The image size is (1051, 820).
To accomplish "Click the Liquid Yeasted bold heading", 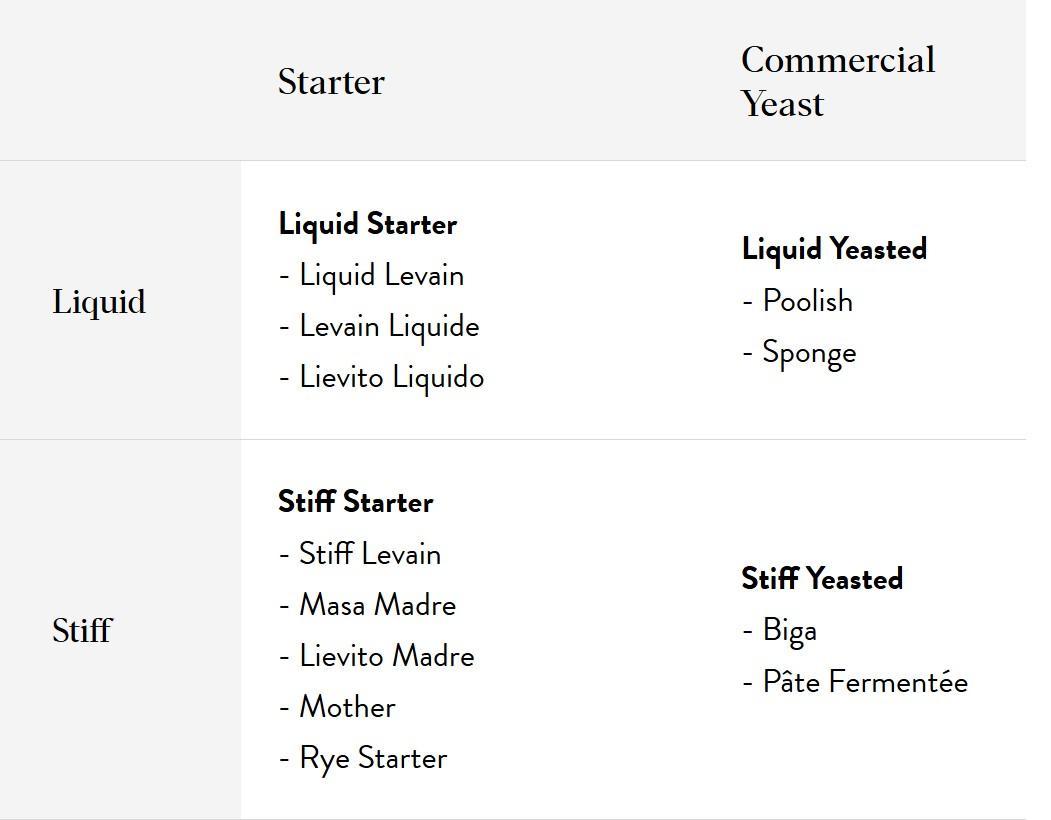I will tap(834, 249).
